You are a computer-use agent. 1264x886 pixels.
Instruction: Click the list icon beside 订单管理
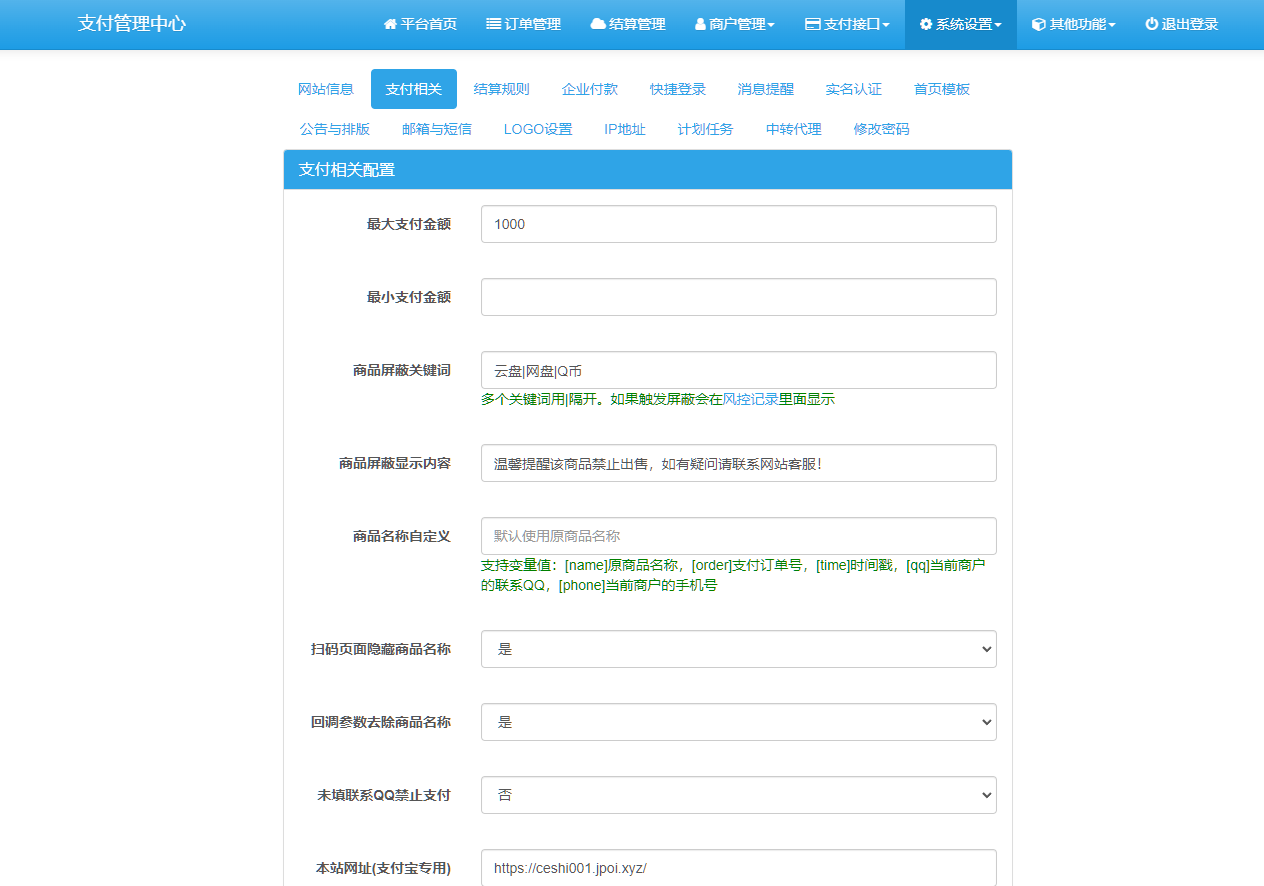pos(493,24)
